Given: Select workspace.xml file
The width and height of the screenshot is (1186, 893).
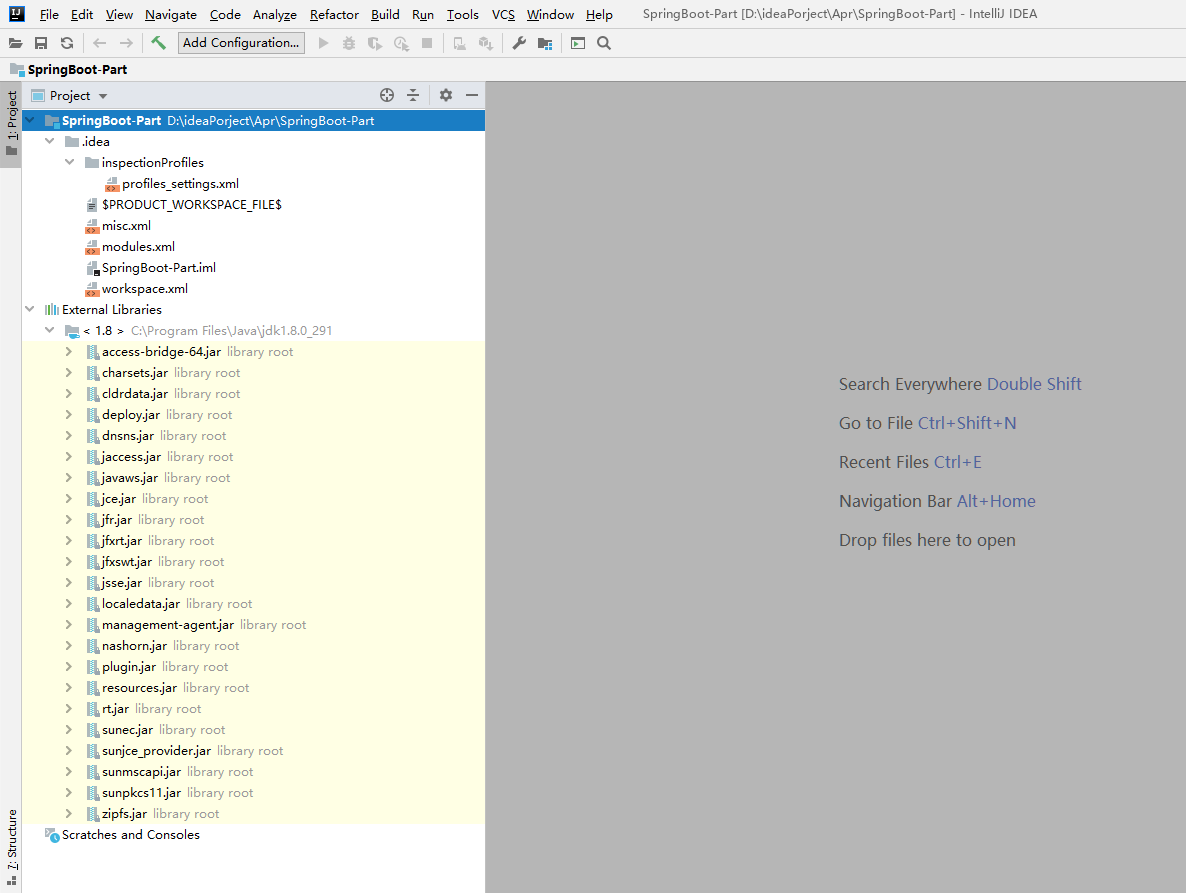Looking at the screenshot, I should [x=144, y=289].
